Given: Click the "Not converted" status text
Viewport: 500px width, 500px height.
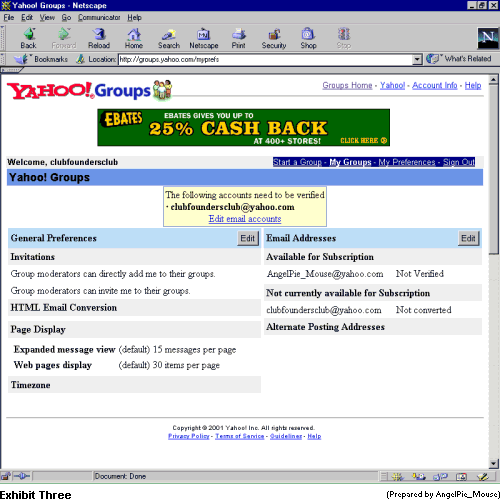Looking at the screenshot, I should pos(424,310).
